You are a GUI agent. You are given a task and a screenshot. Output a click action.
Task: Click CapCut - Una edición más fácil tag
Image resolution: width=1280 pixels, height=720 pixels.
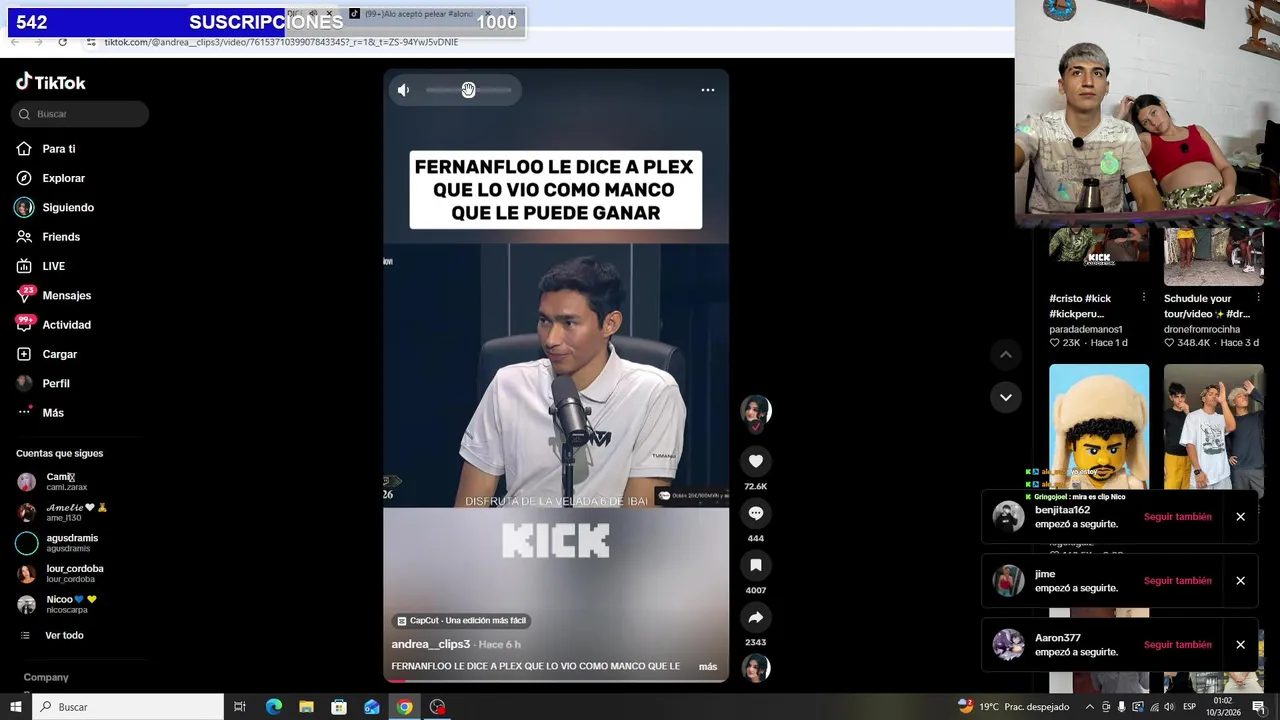pos(462,621)
